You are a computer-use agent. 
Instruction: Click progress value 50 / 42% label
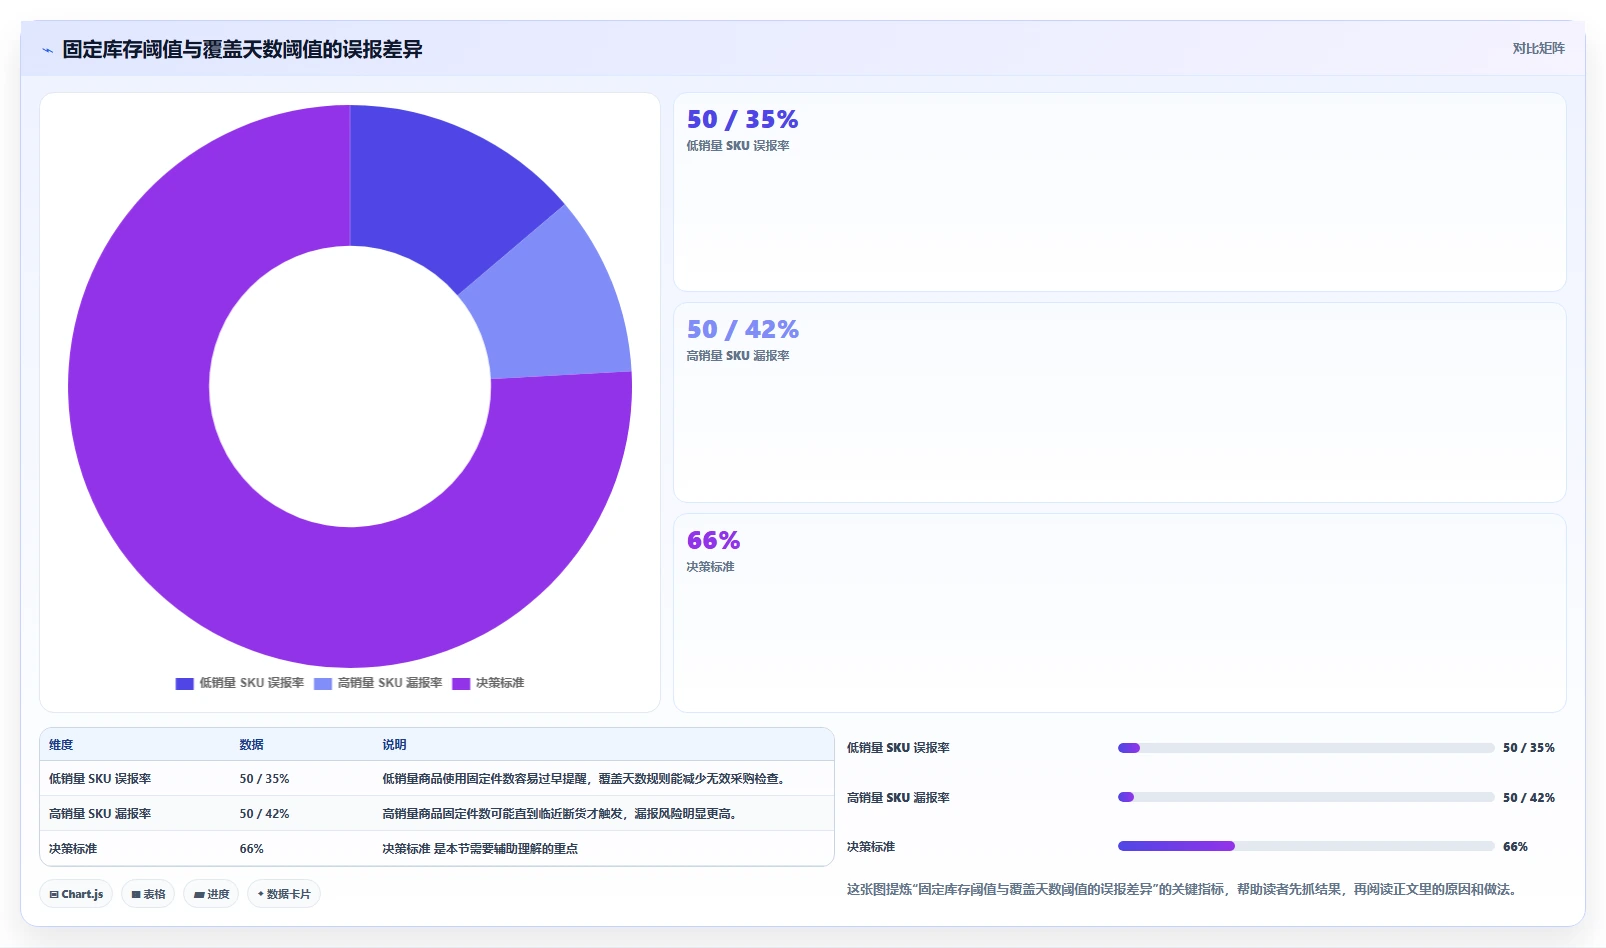(1529, 798)
